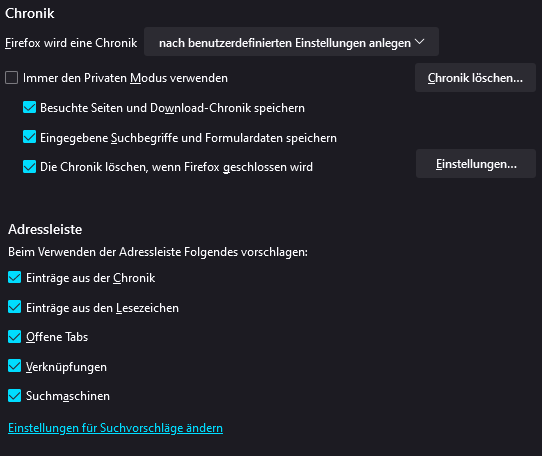Click the 'Verknüpfungen' label text
542x456 pixels.
[x=66, y=367]
